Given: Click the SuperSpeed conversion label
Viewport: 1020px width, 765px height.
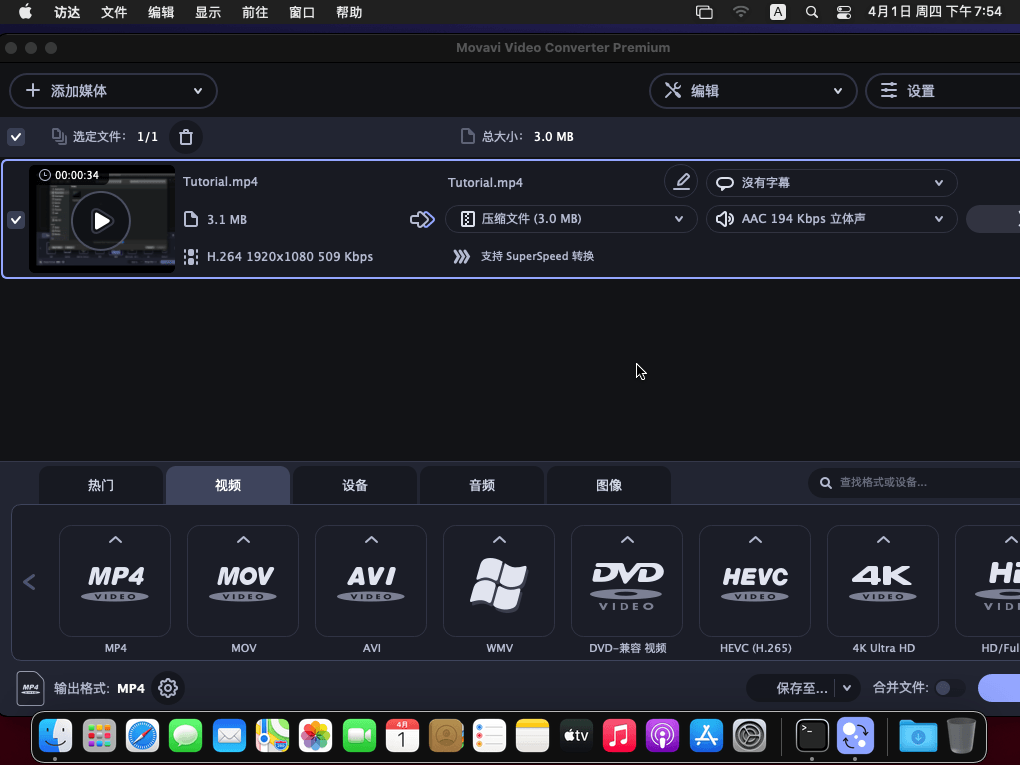Looking at the screenshot, I should (x=537, y=256).
